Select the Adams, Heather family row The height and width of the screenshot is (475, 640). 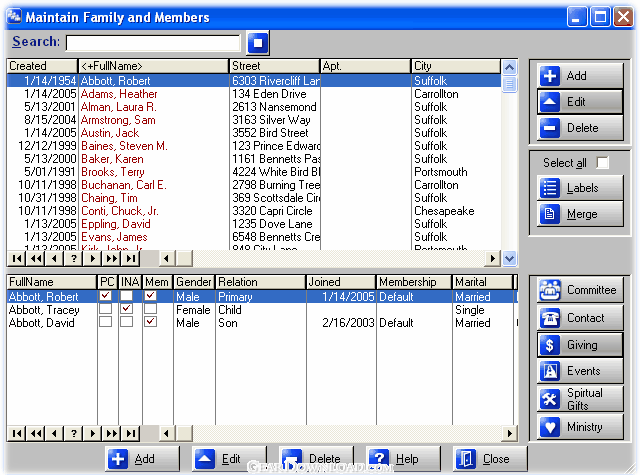pos(253,94)
